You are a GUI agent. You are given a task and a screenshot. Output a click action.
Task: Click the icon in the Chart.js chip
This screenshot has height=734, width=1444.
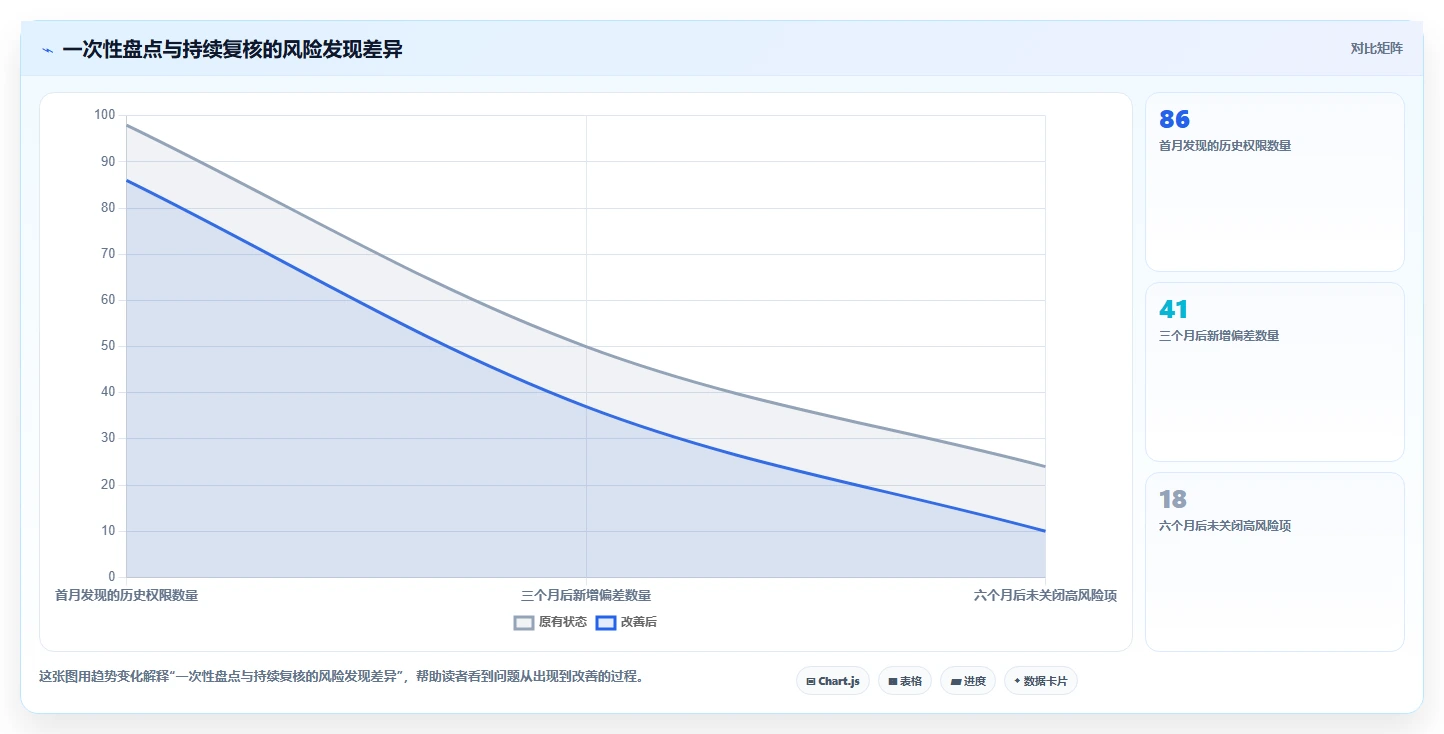(811, 681)
